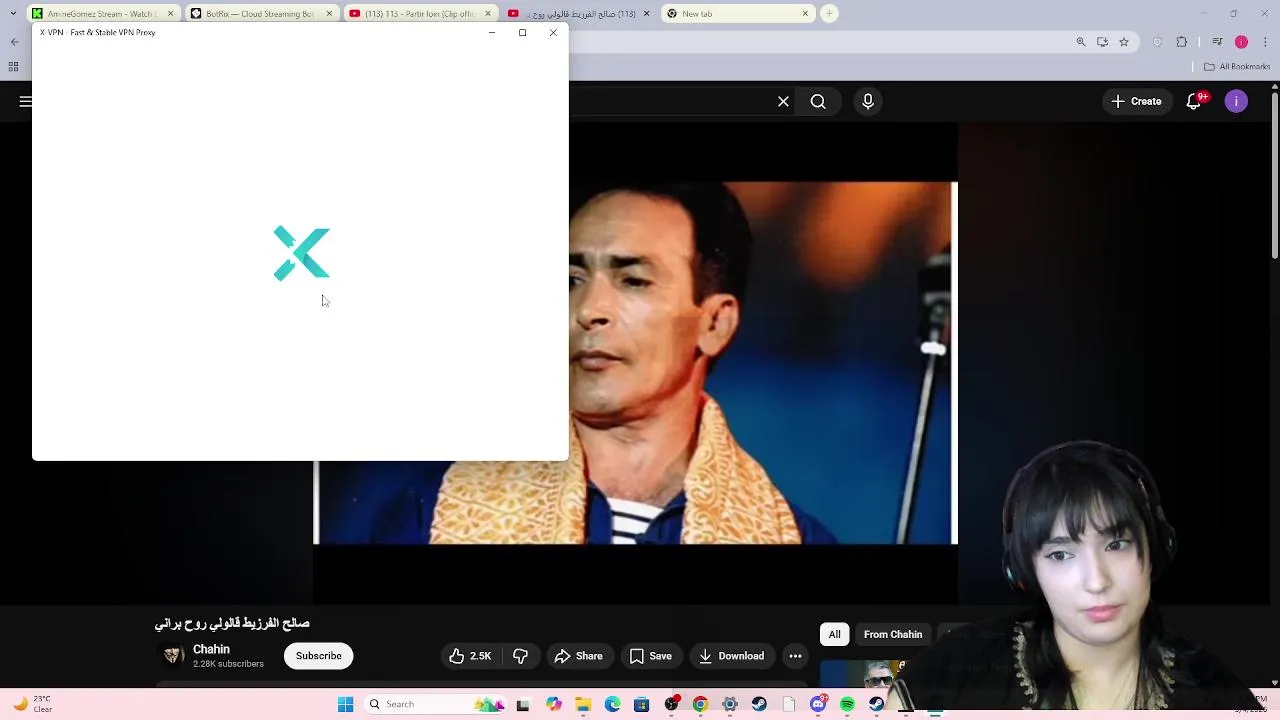Open the Chahin channel name link
Screen dimensions: 1280x720
211,649
